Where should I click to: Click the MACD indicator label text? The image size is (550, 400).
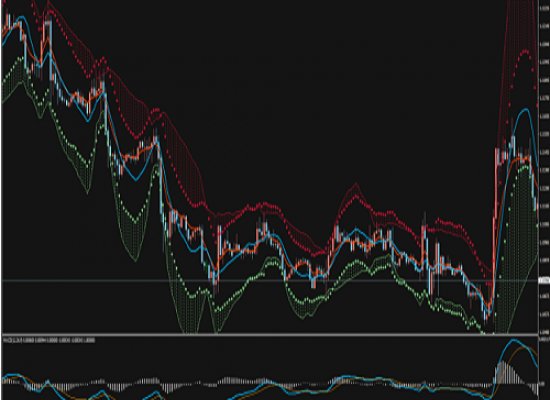tap(49, 340)
